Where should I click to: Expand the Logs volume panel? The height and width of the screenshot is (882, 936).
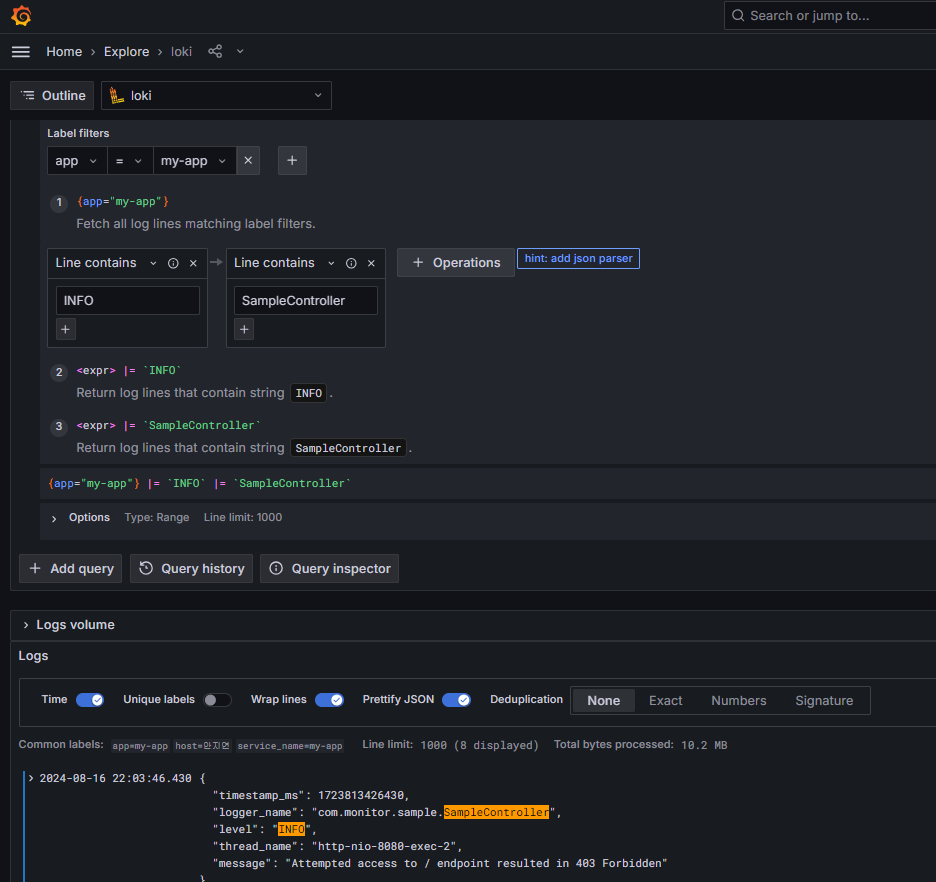[26, 625]
